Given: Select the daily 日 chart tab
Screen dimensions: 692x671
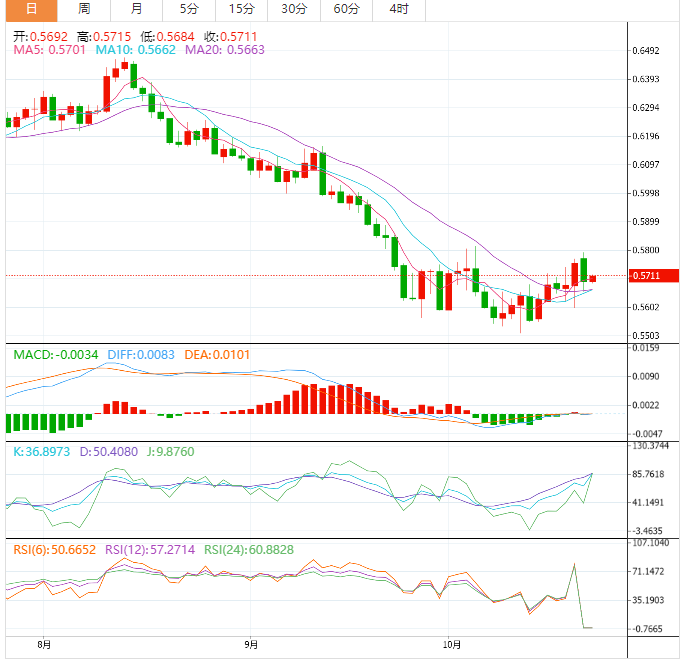Looking at the screenshot, I should pos(31,9).
